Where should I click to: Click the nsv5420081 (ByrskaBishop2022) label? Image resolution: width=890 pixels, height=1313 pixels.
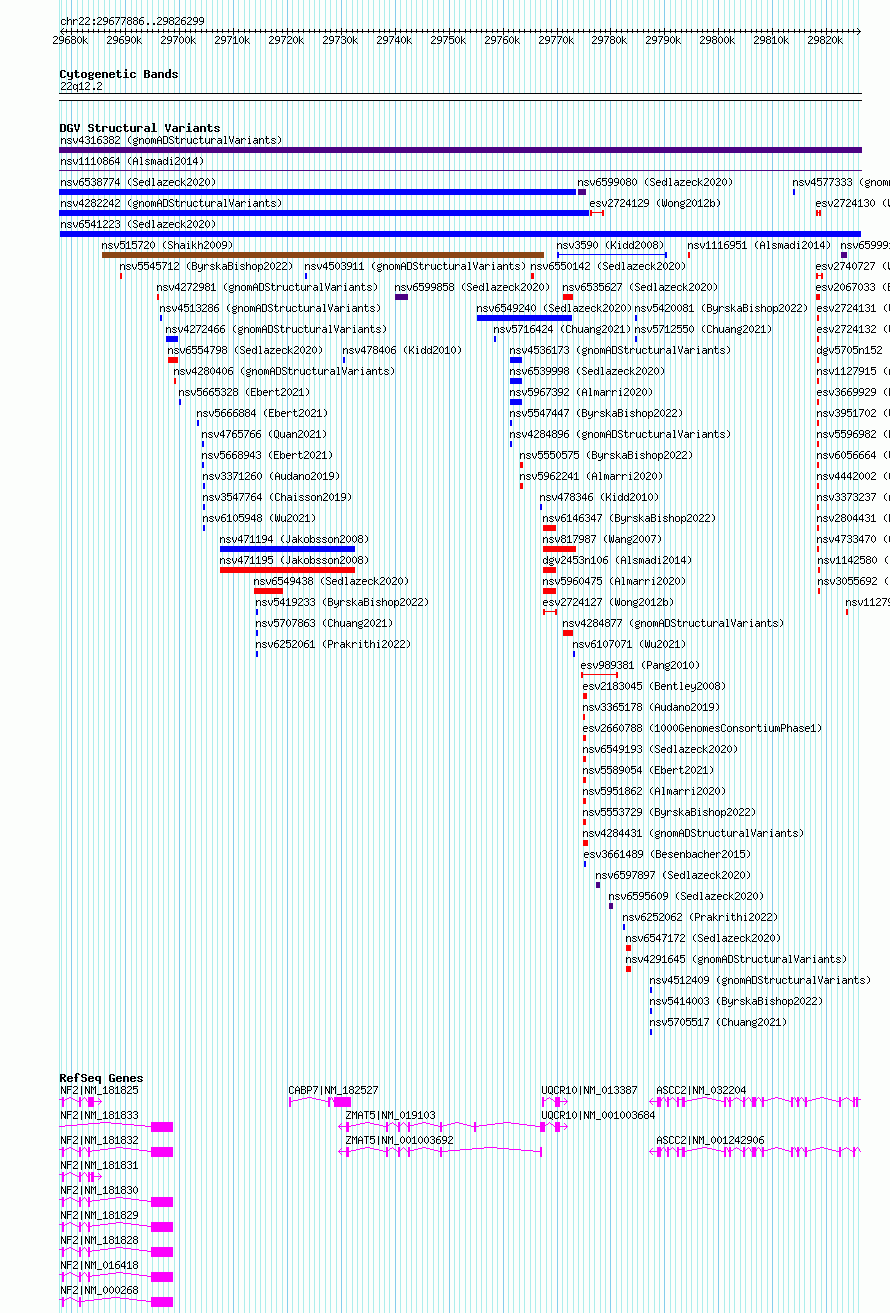tap(721, 308)
